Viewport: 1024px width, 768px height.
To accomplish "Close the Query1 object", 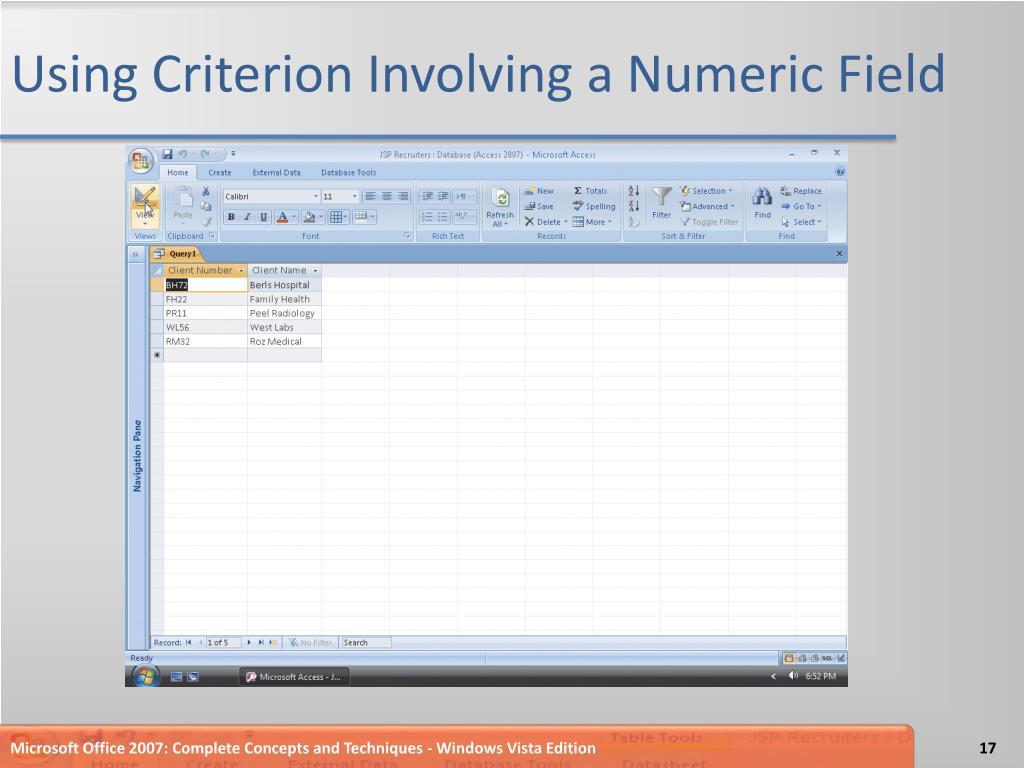I will click(x=839, y=253).
